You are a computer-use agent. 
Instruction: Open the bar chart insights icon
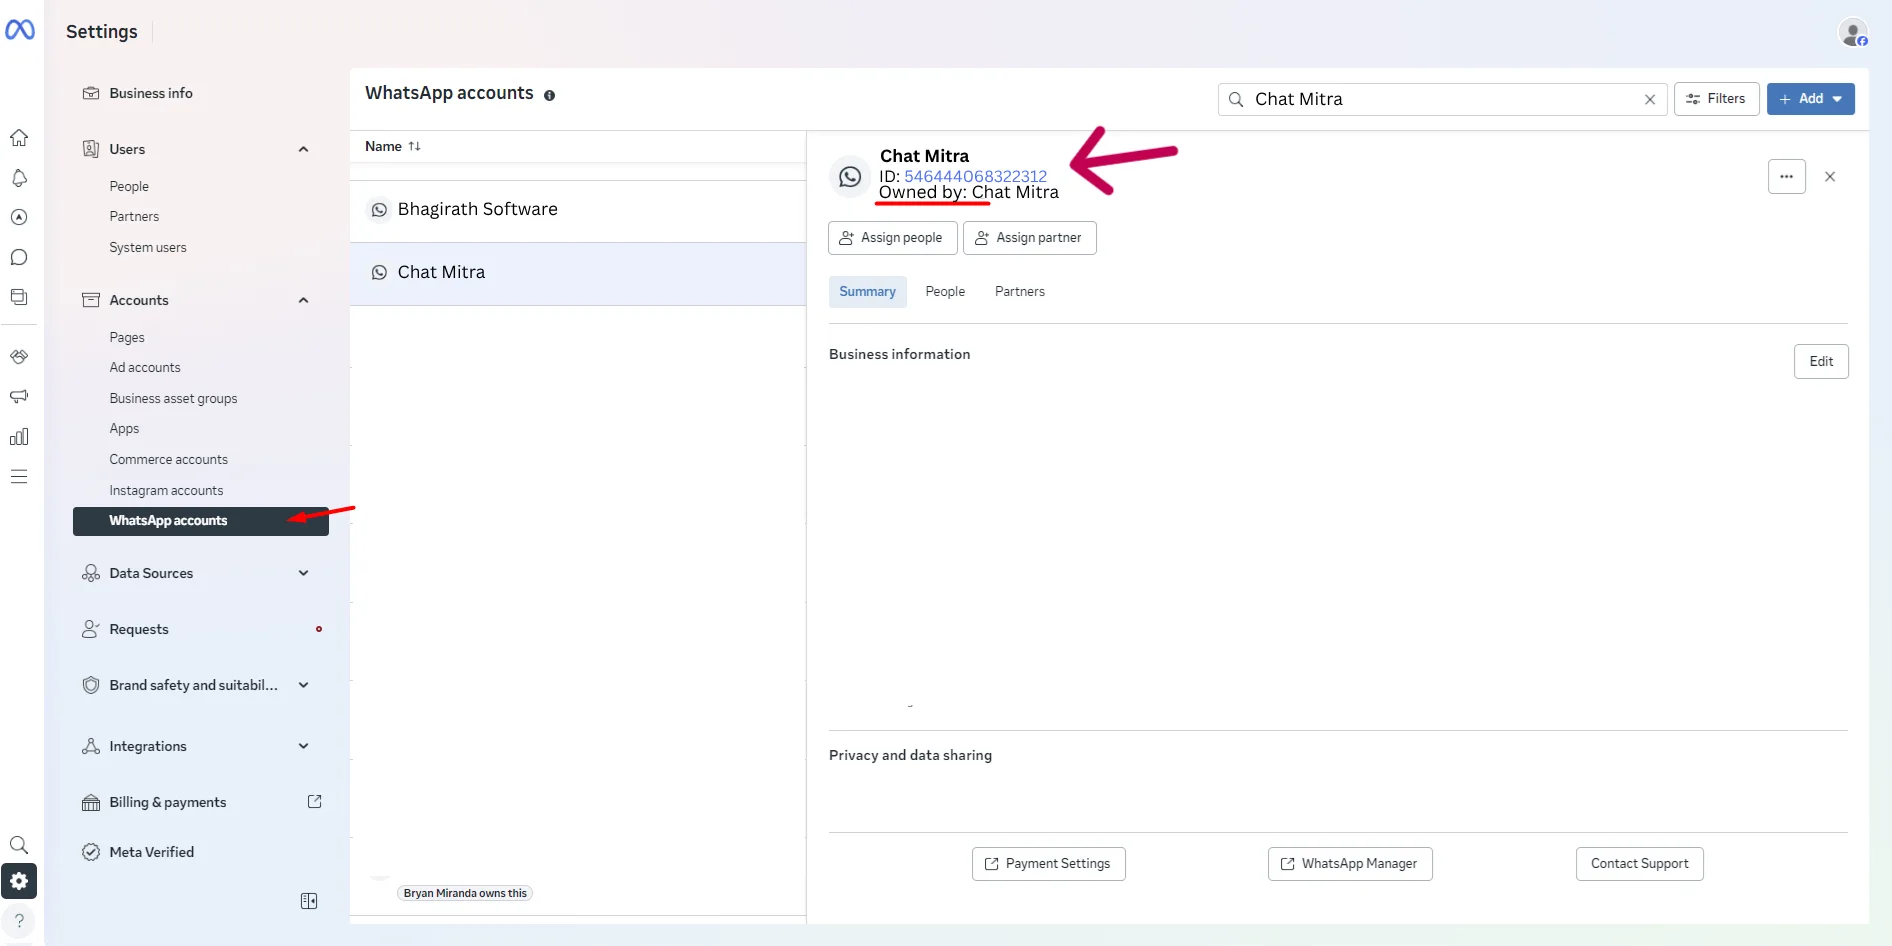[19, 437]
